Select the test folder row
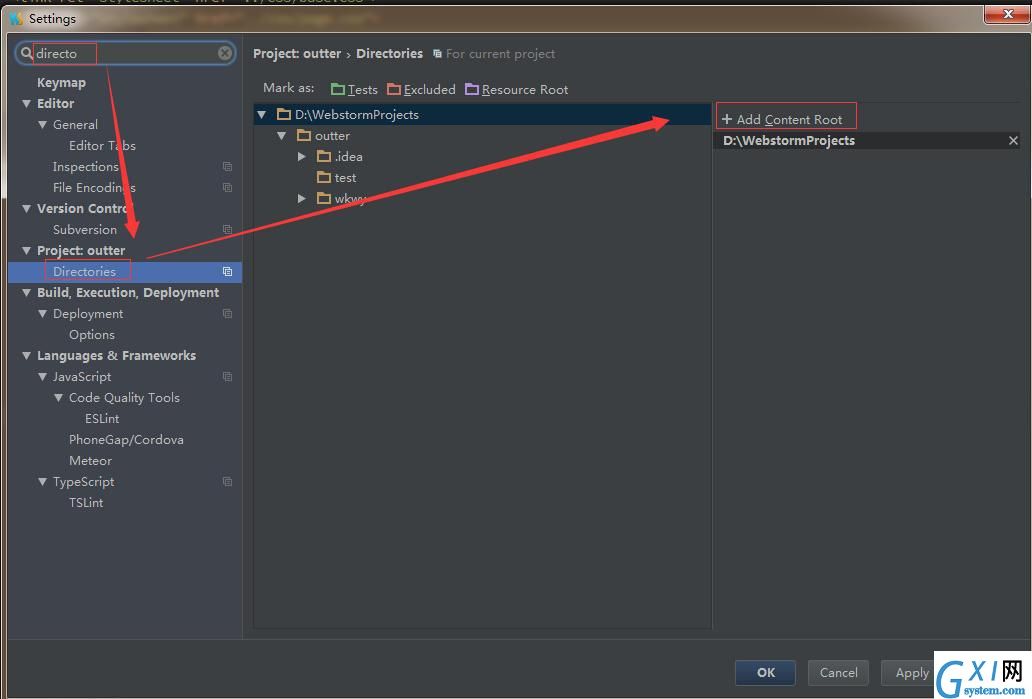This screenshot has height=699, width=1032. 482,178
